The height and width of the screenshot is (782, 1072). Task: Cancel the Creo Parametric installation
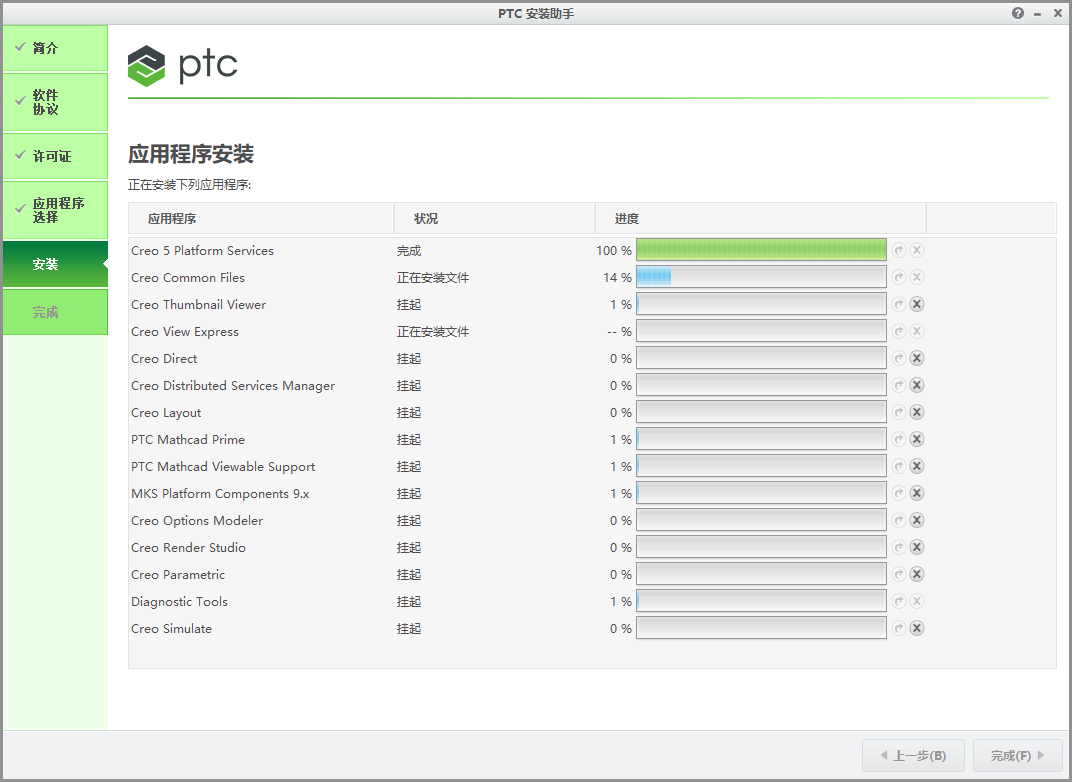(917, 574)
